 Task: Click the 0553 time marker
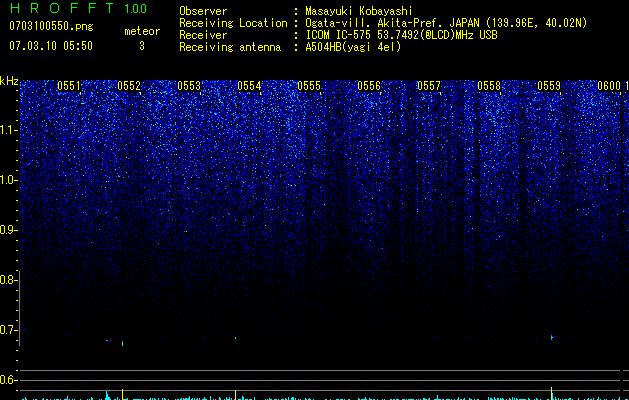(x=189, y=86)
